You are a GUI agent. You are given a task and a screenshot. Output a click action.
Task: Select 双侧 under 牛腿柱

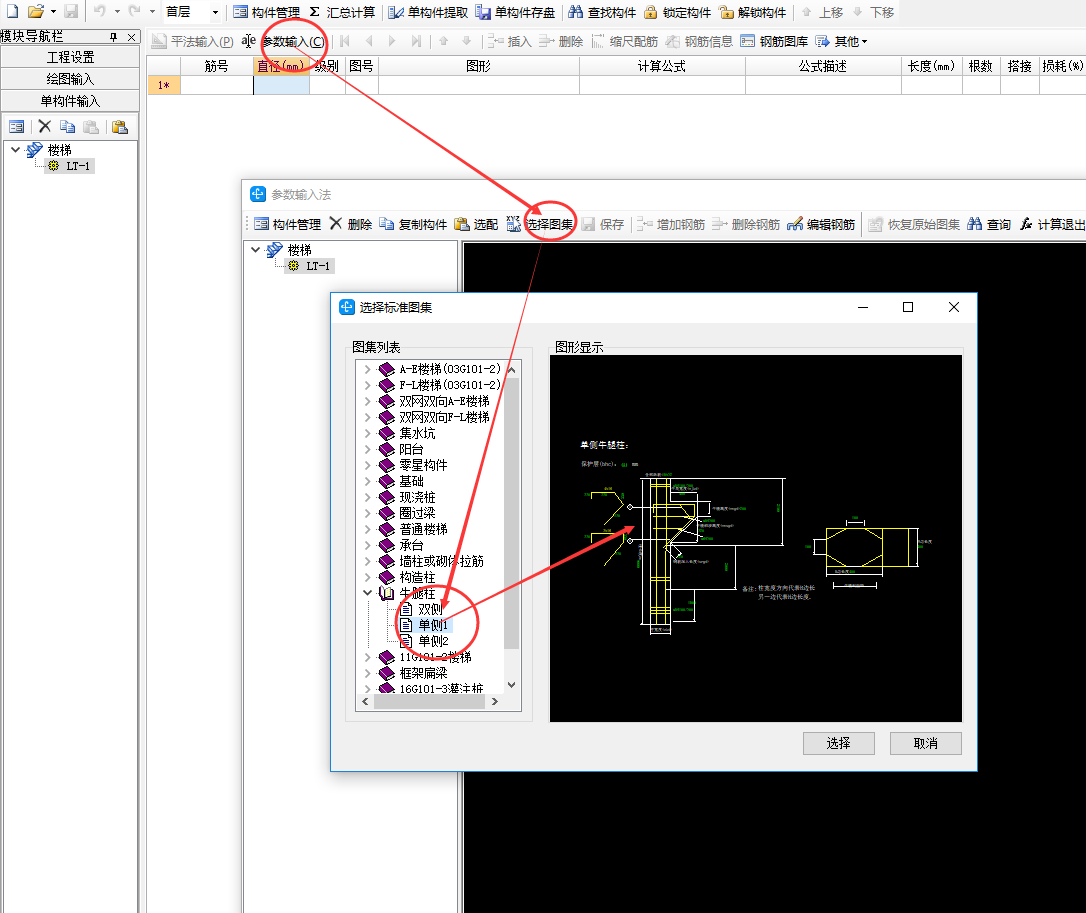click(x=430, y=610)
